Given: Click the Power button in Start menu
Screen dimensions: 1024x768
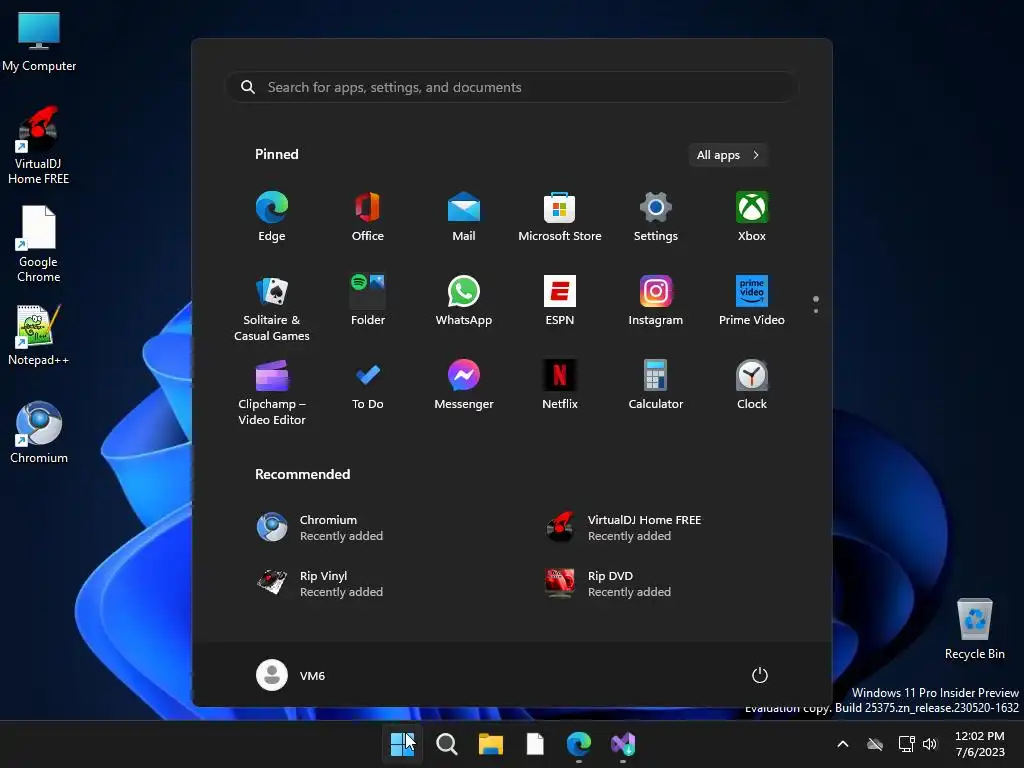Looking at the screenshot, I should [x=760, y=675].
